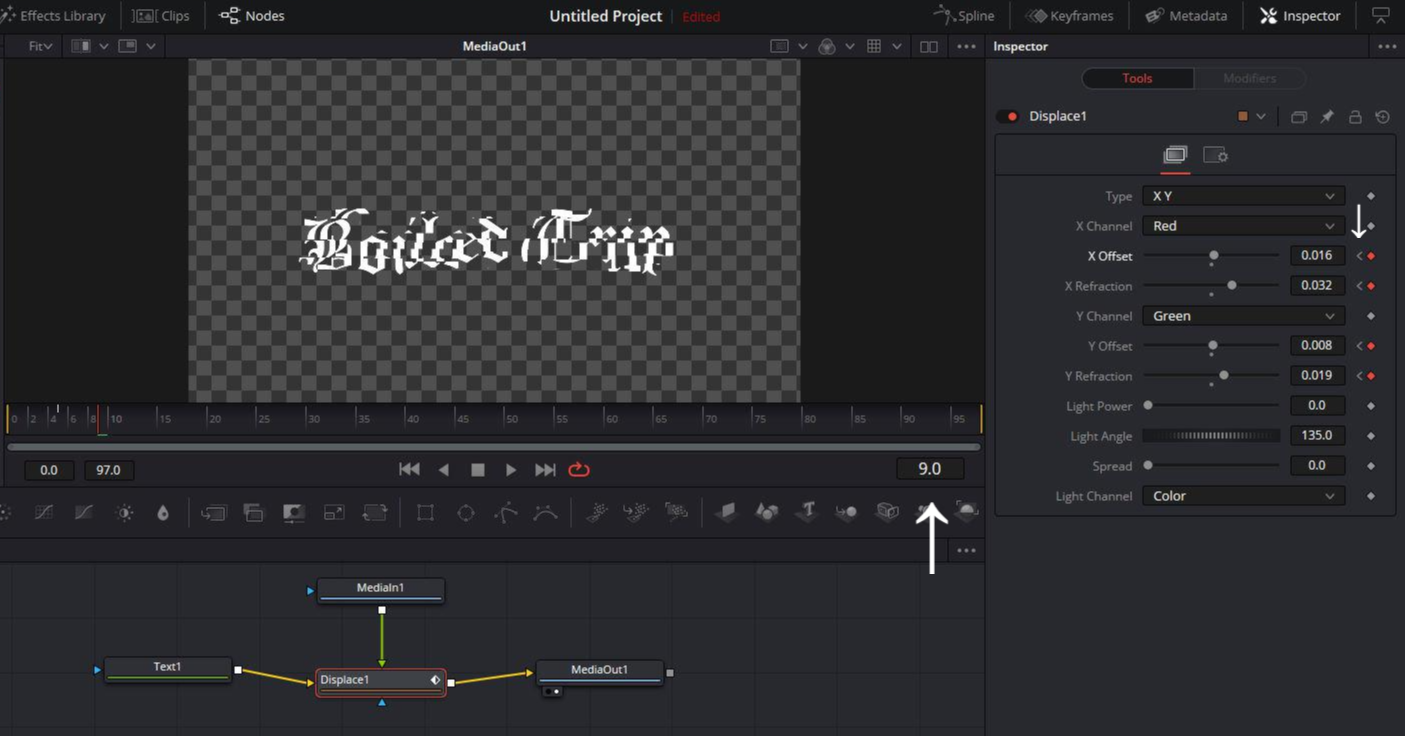1405x736 pixels.
Task: Add the Channel Booleans tool
Action: click(x=253, y=512)
